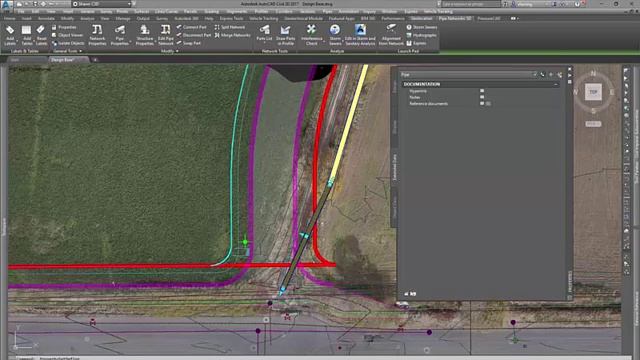
Task: Open Structure Properties
Action: point(144,35)
